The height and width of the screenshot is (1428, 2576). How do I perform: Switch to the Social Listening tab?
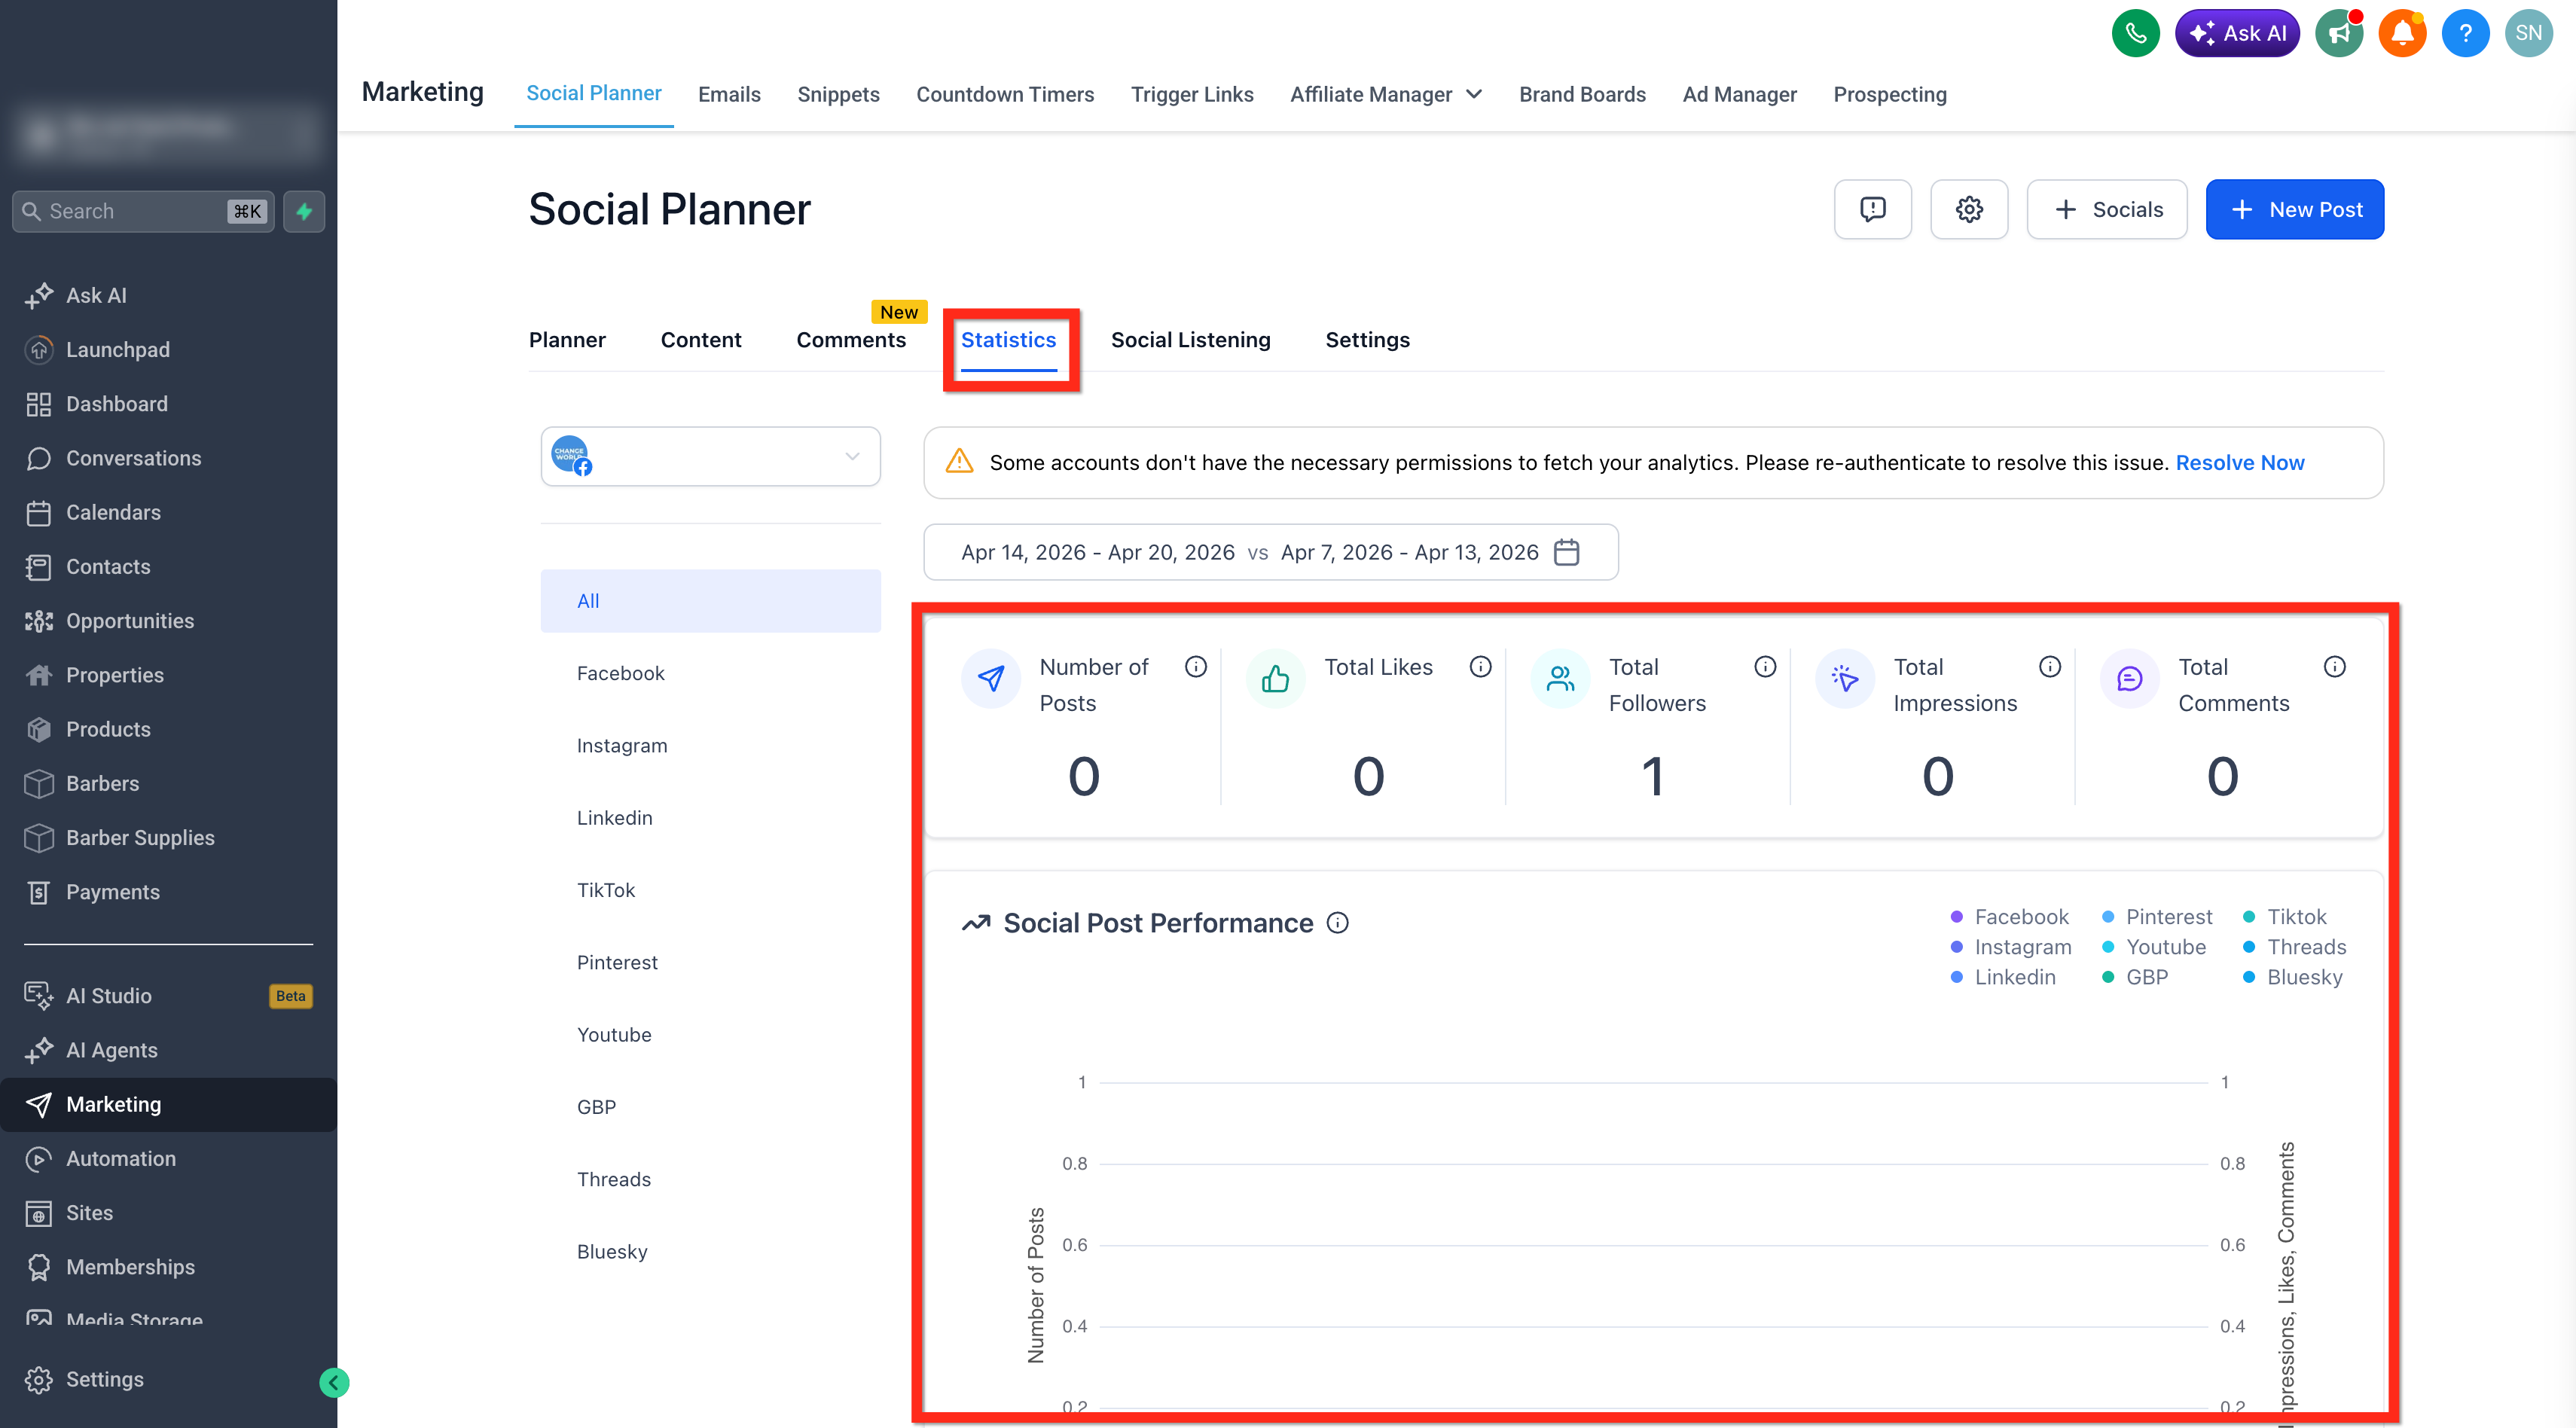tap(1190, 340)
